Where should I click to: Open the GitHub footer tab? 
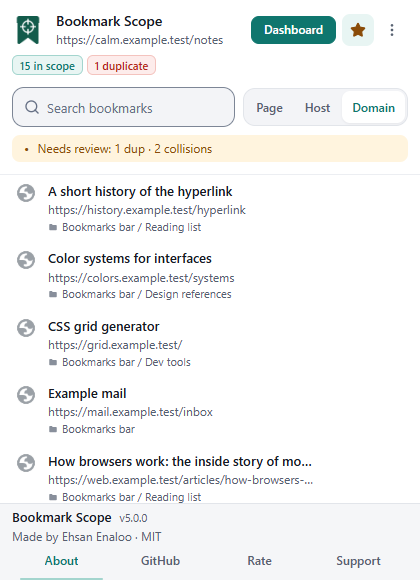[x=160, y=561]
